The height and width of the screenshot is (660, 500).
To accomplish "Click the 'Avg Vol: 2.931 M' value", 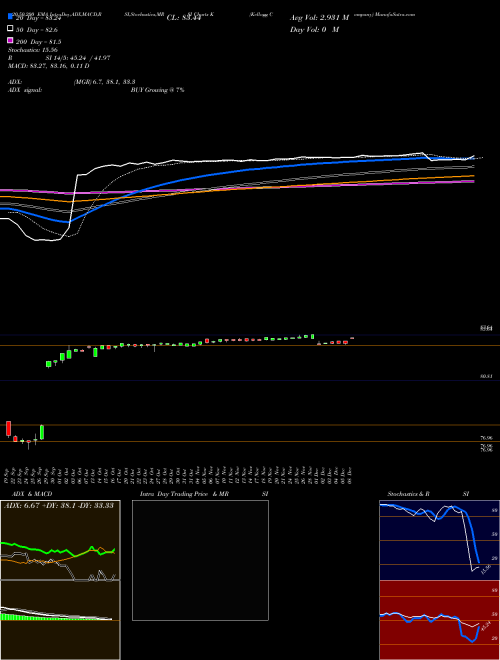I will (x=319, y=18).
